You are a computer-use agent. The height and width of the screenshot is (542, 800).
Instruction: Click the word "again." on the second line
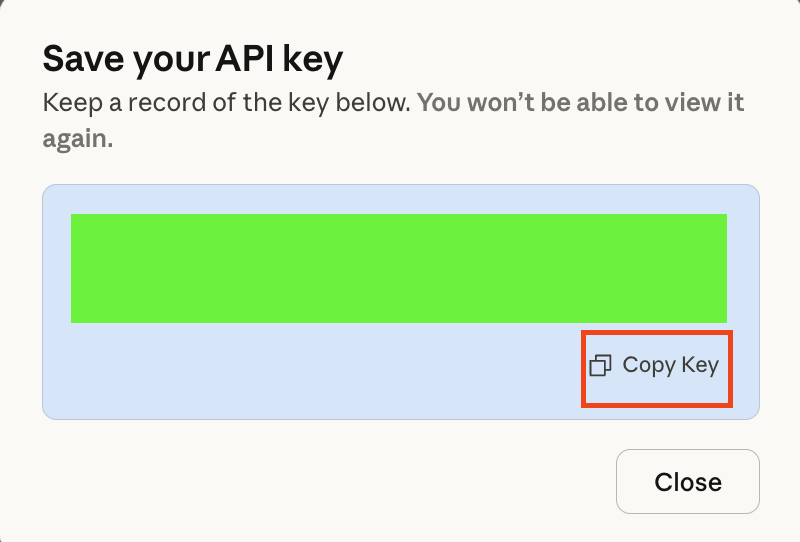click(78, 139)
